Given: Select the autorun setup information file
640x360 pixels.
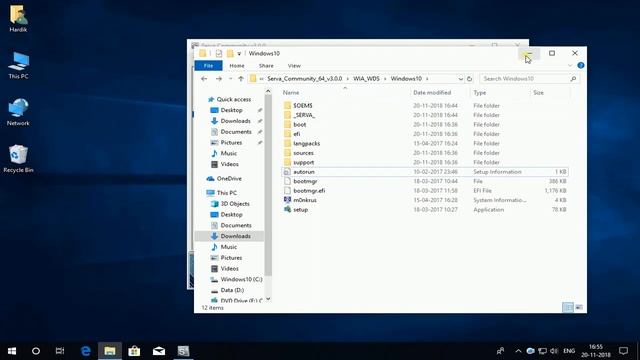Looking at the screenshot, I should tap(424, 172).
